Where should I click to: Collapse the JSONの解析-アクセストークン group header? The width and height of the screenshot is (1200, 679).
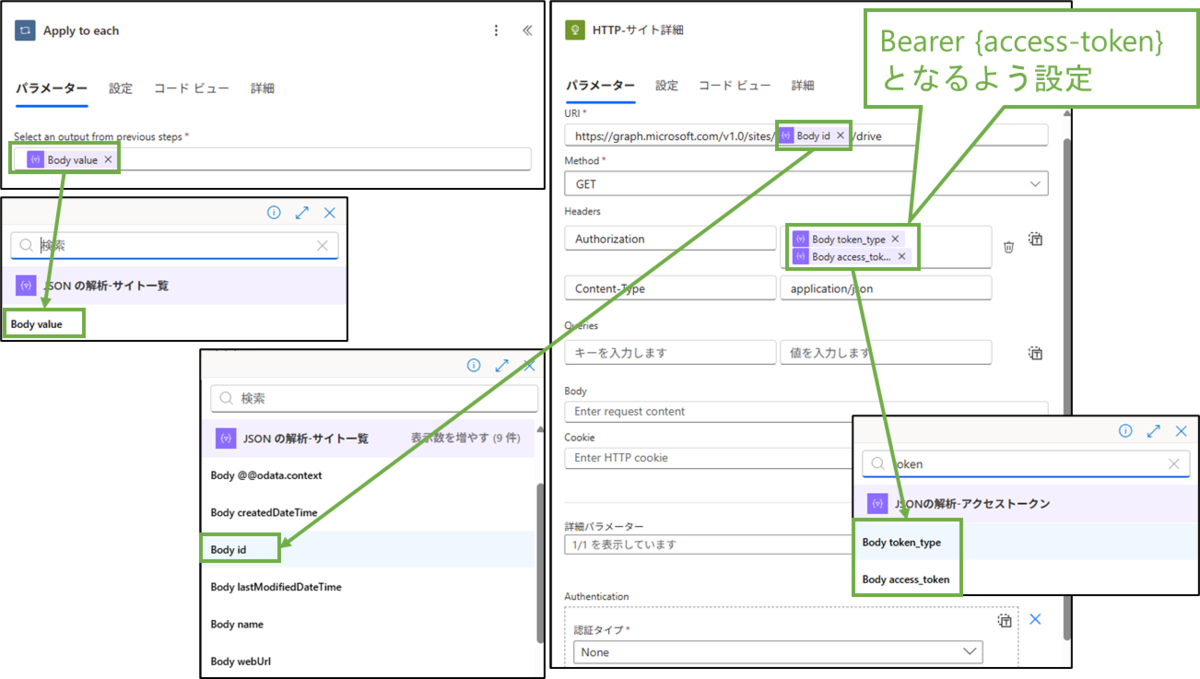click(x=1026, y=503)
